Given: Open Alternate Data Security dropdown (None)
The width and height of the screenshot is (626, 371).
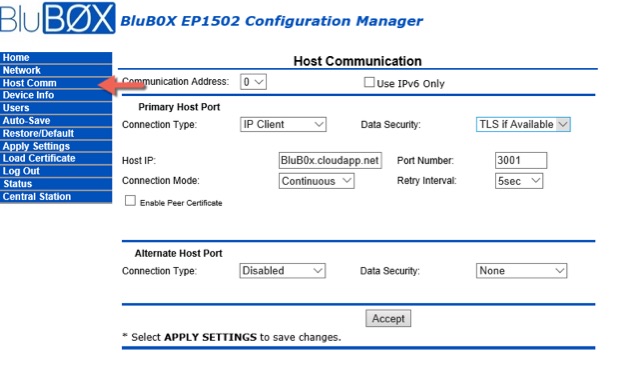Looking at the screenshot, I should click(521, 271).
